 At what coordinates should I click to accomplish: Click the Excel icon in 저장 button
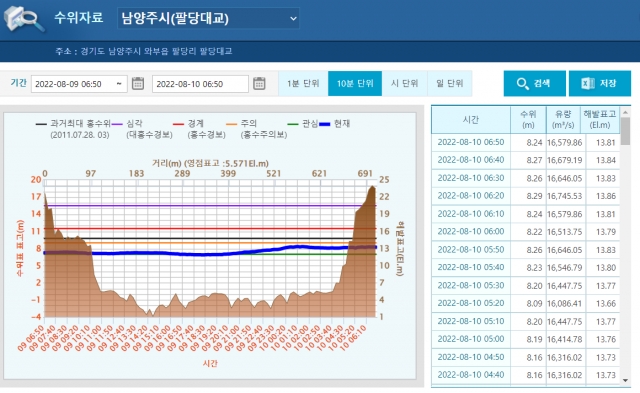[588, 84]
